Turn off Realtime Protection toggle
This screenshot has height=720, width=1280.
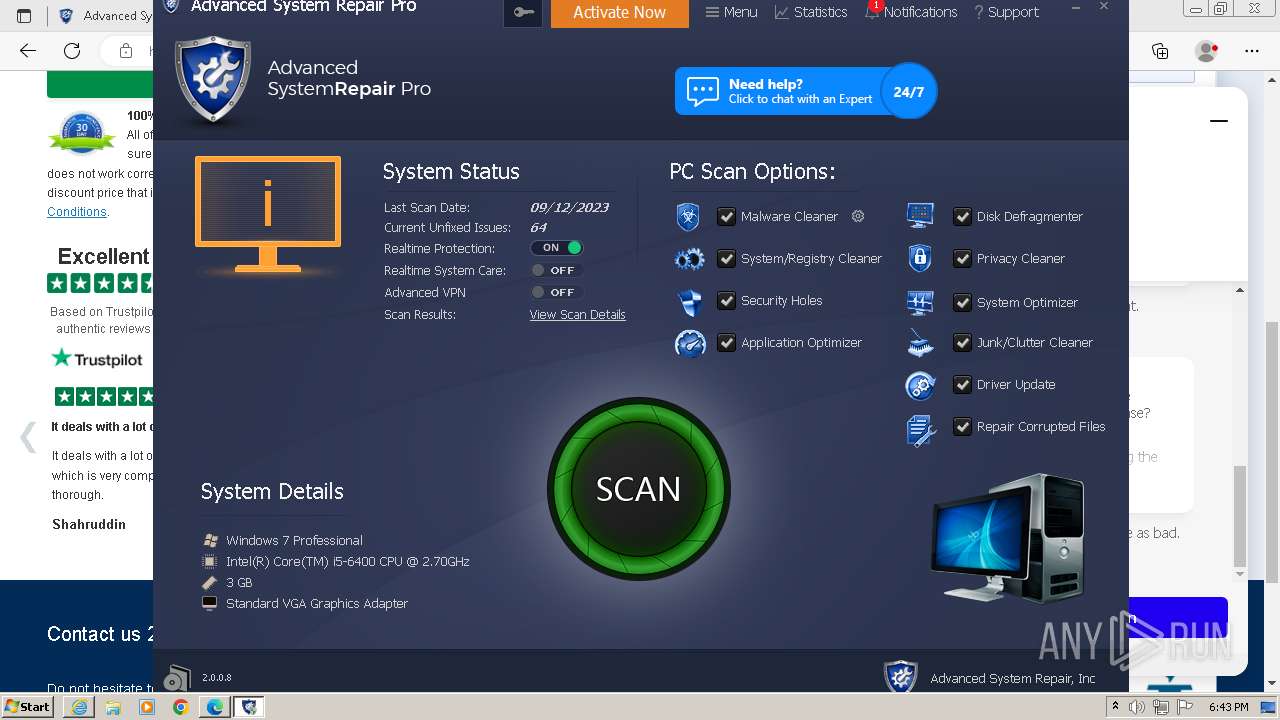point(557,248)
